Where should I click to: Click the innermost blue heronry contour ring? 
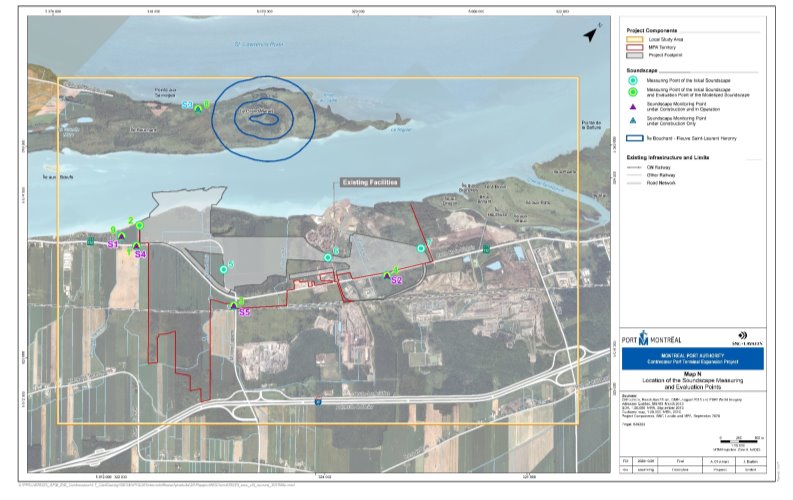click(265, 119)
